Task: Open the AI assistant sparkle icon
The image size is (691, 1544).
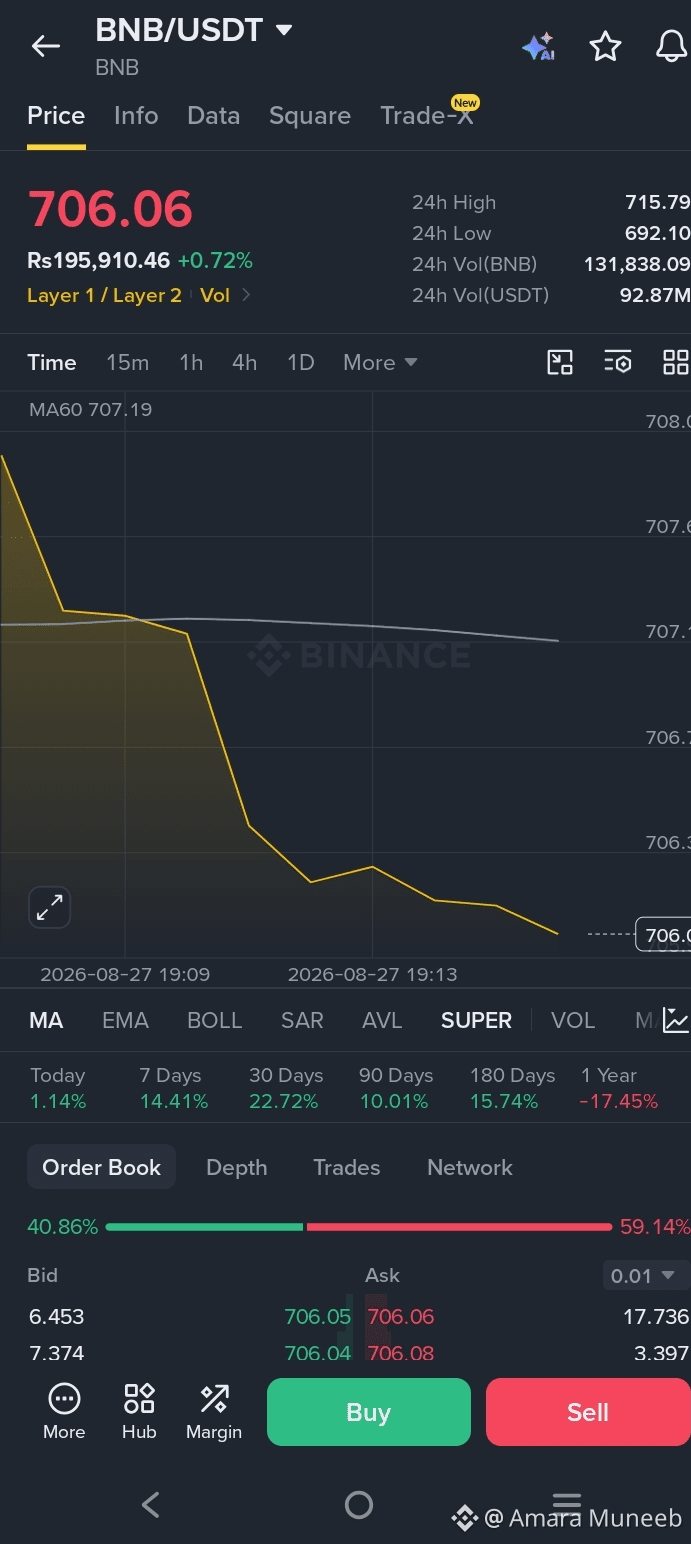Action: click(x=538, y=46)
